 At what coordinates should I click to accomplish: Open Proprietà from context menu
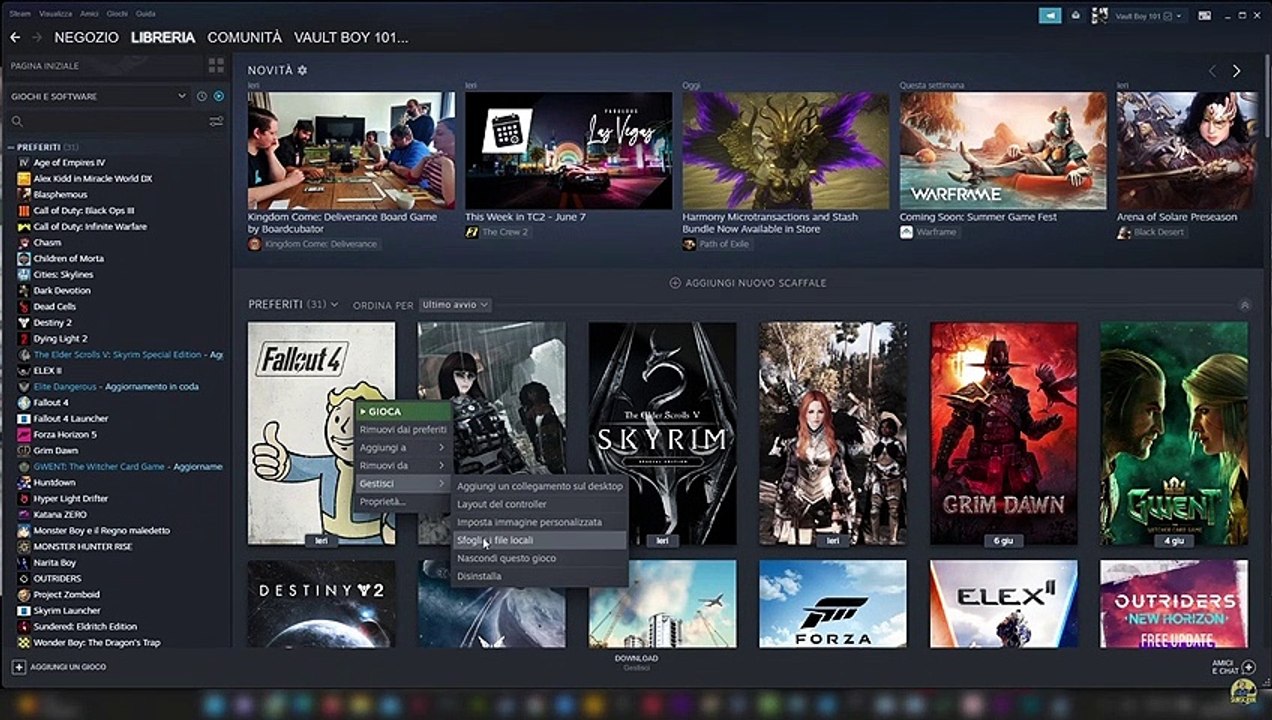tap(403, 501)
